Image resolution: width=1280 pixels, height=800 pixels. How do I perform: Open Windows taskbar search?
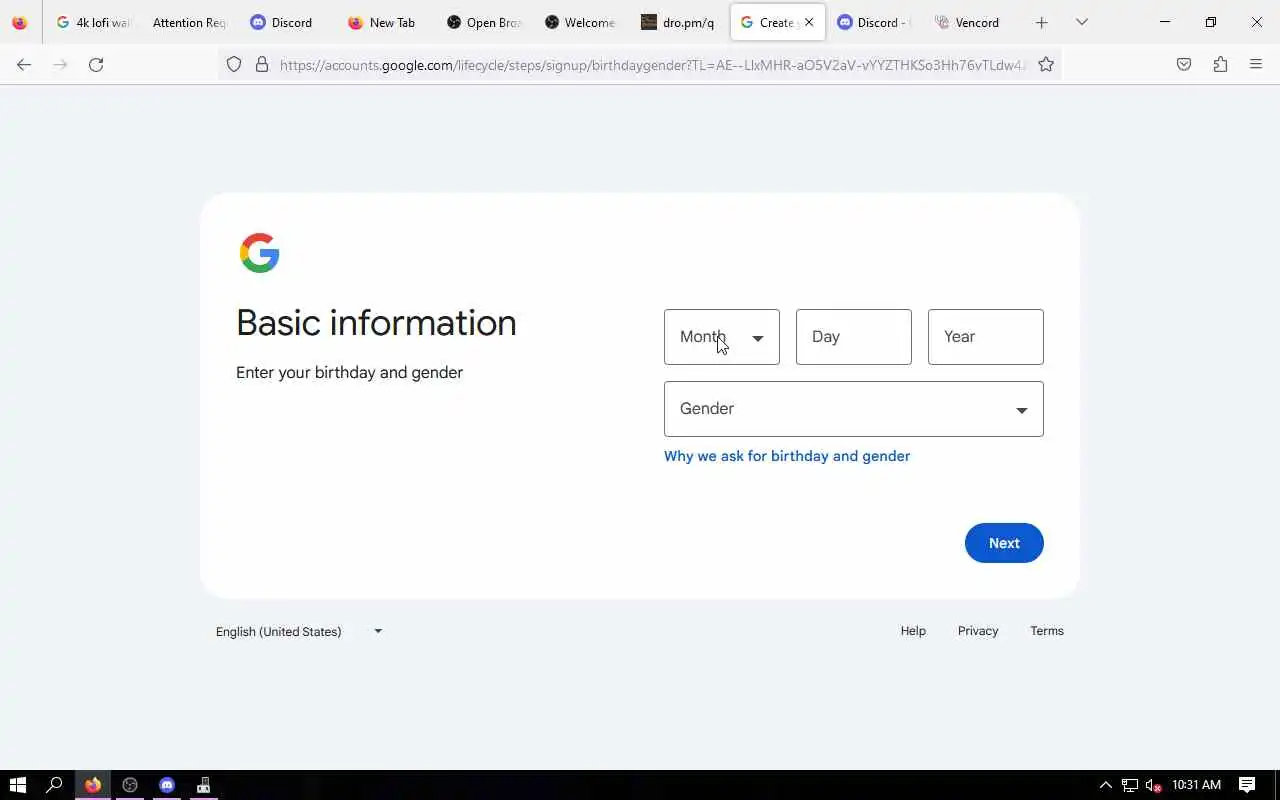(x=55, y=785)
